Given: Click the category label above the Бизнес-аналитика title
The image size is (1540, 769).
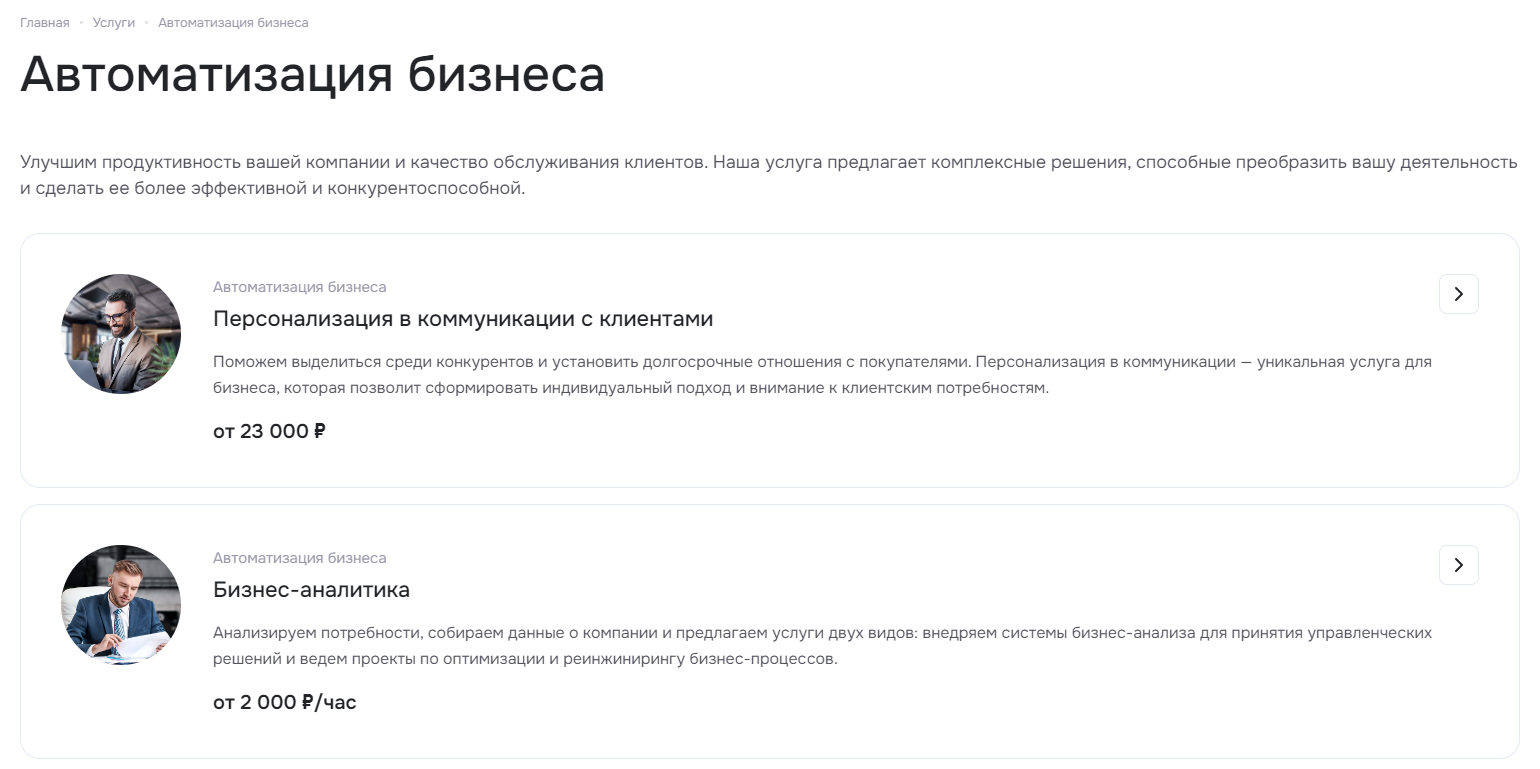Looking at the screenshot, I should (299, 558).
